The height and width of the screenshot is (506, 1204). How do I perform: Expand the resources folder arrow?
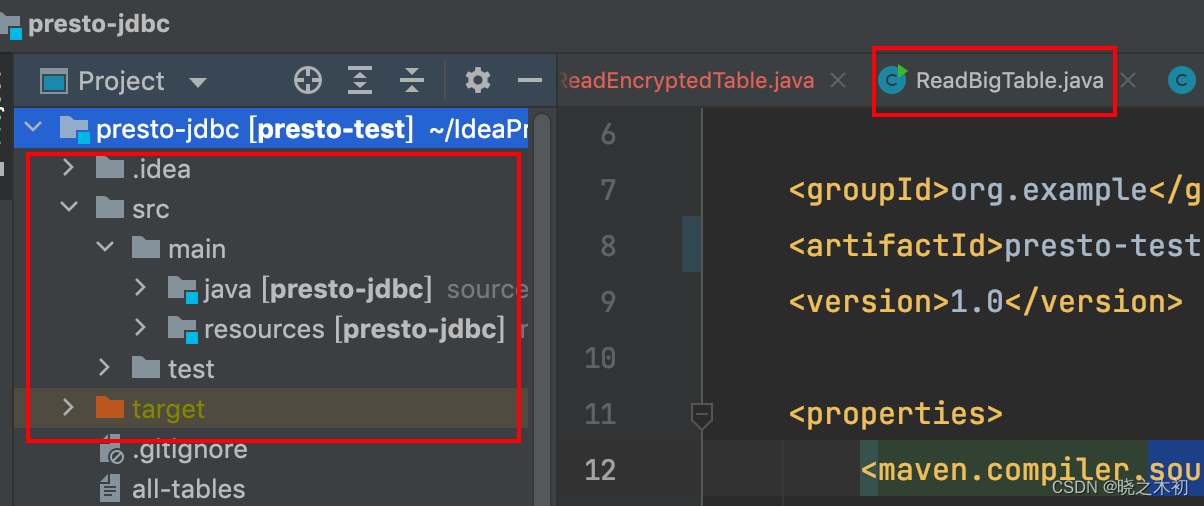click(x=140, y=328)
